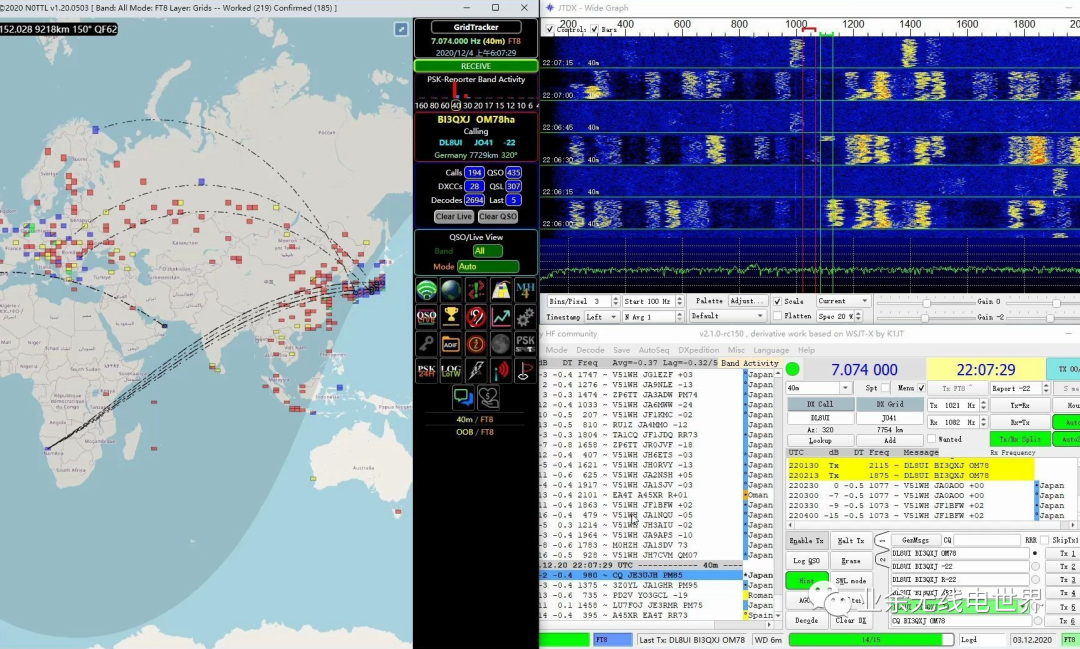Toggle the PSK Spots icon
Image resolution: width=1080 pixels, height=649 pixels.
pos(525,344)
